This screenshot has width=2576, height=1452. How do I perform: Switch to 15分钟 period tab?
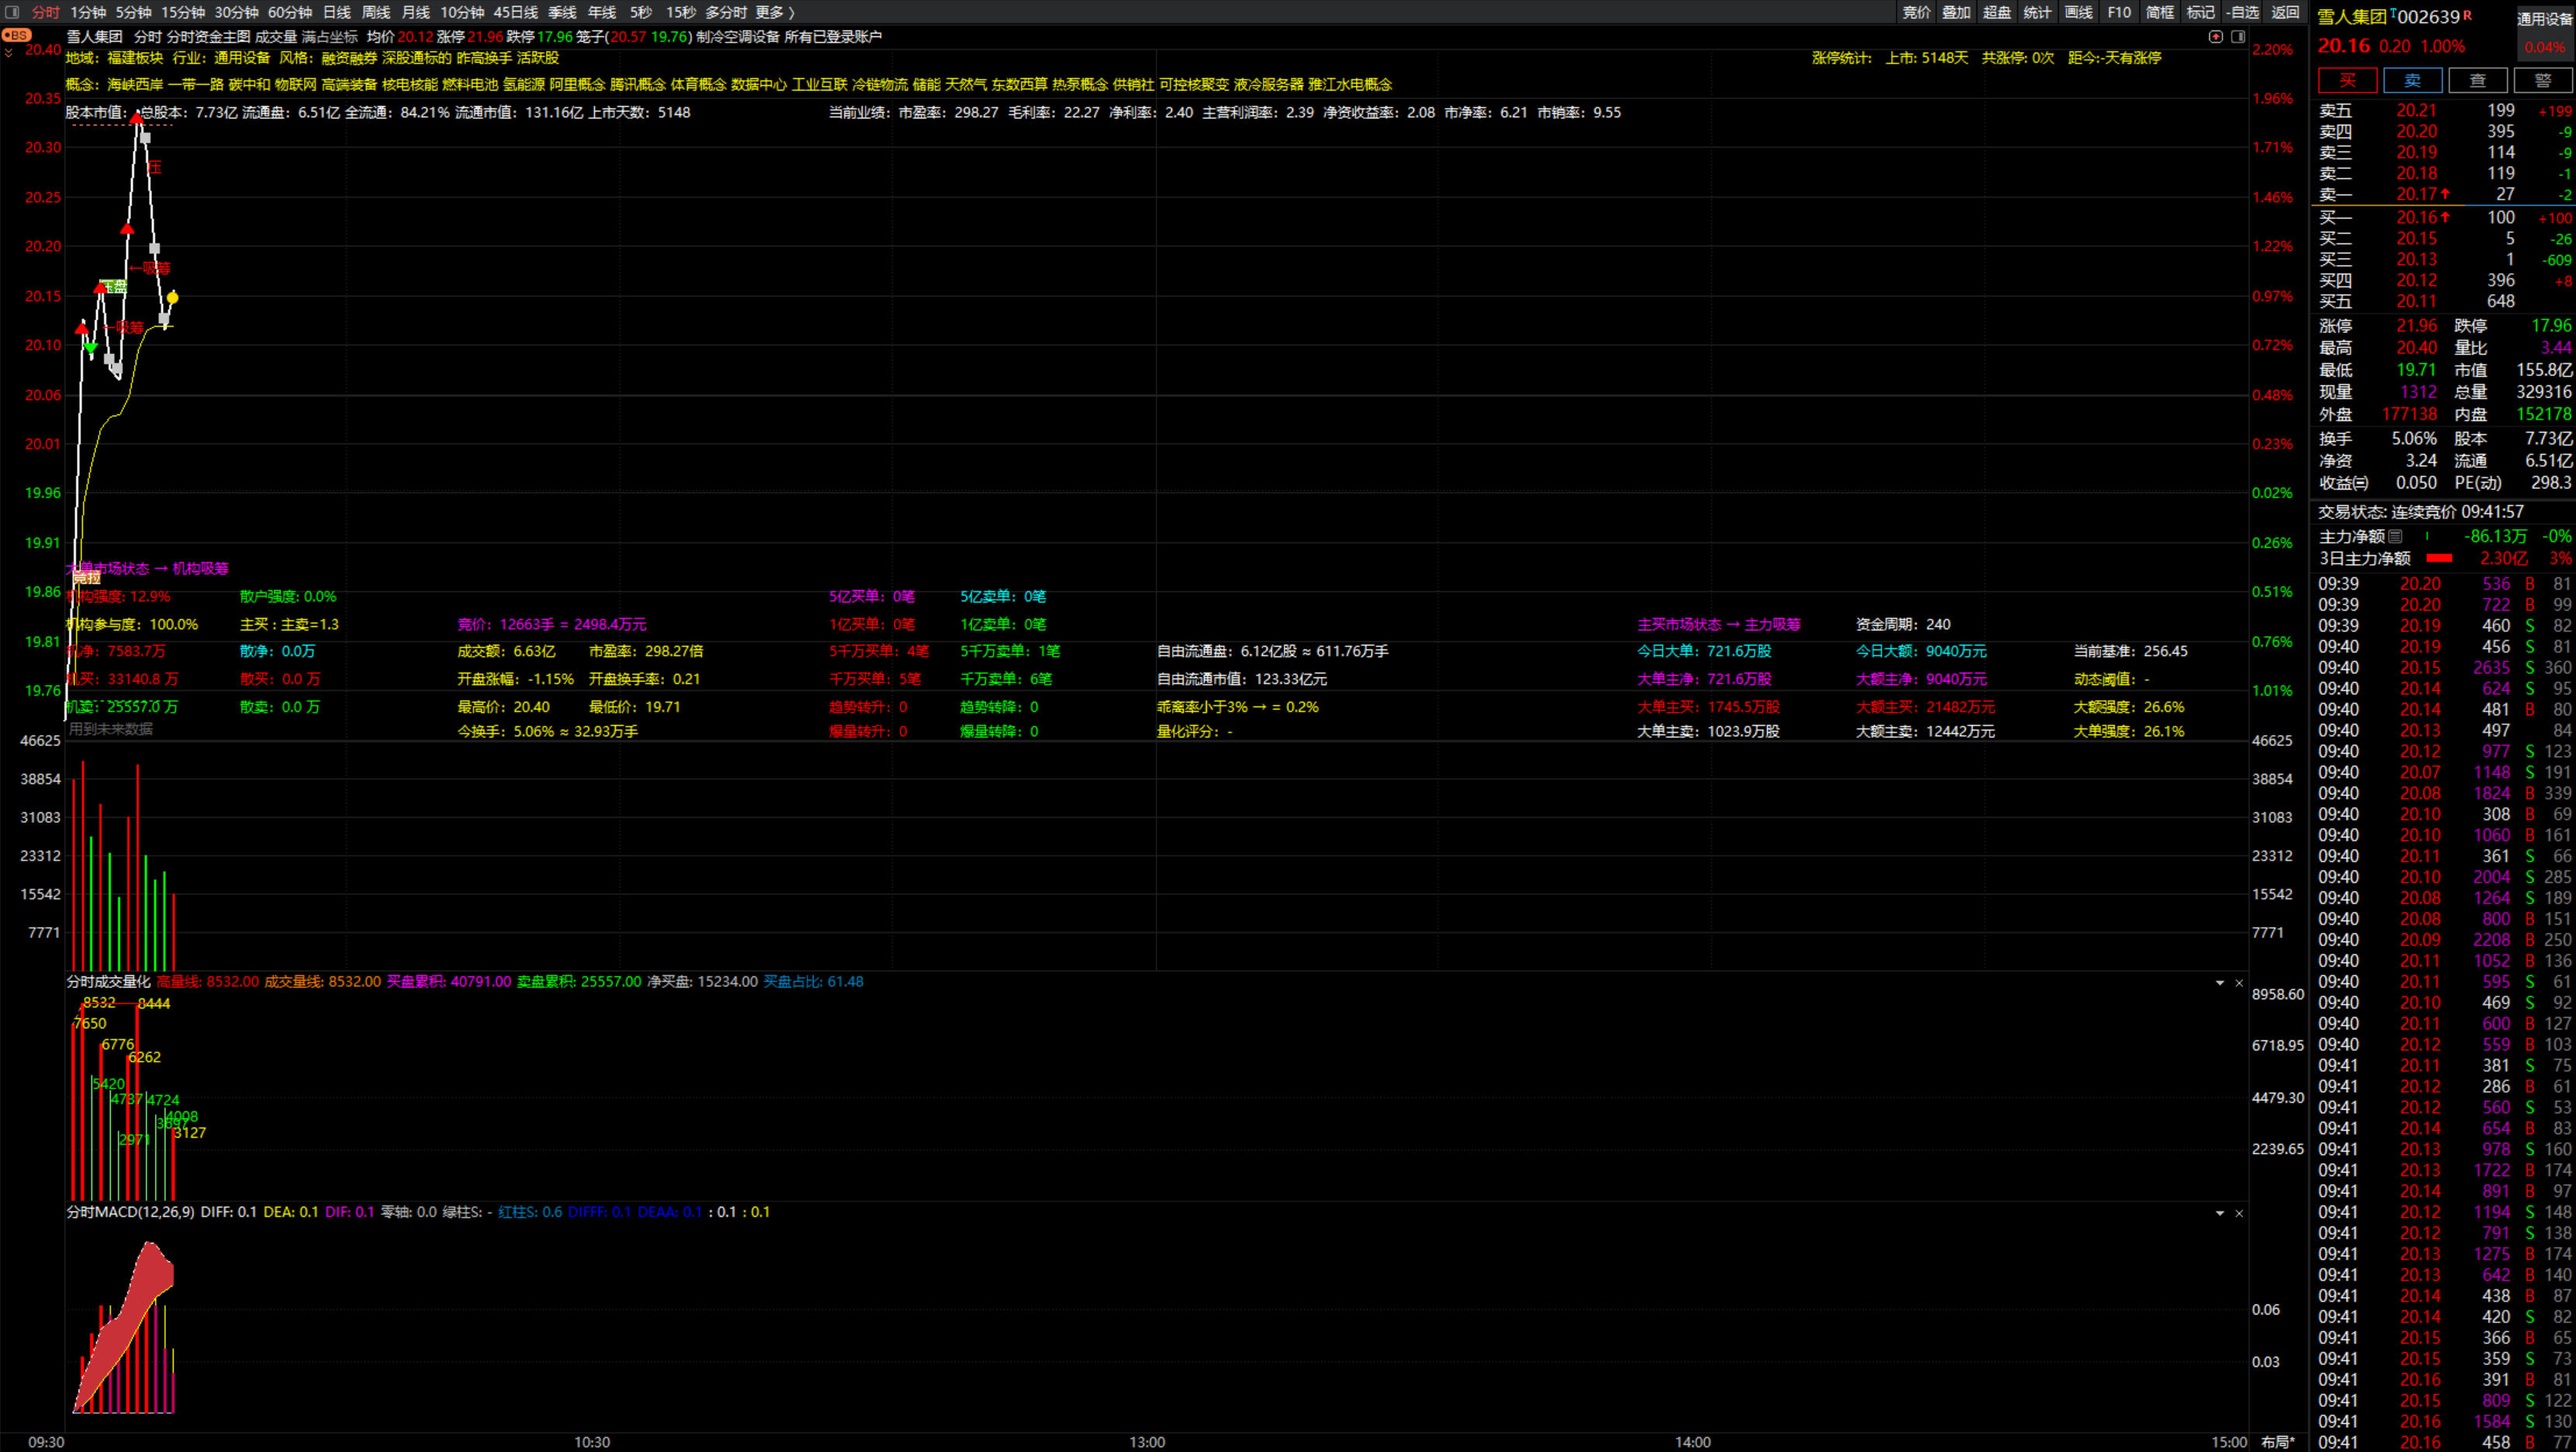click(x=183, y=12)
